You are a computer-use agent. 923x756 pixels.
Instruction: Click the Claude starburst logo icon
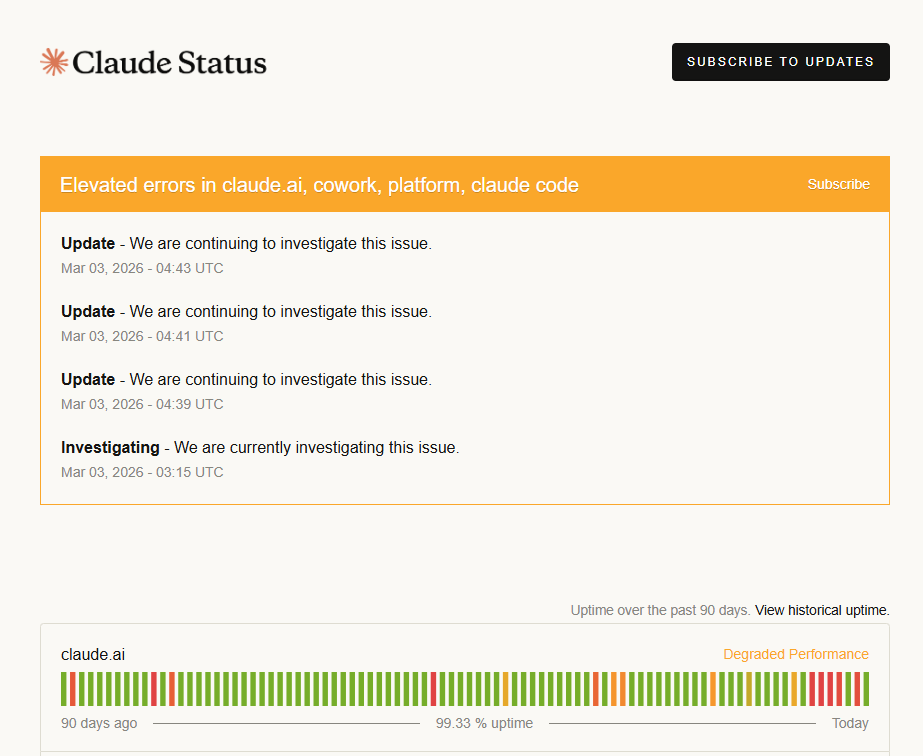(53, 62)
